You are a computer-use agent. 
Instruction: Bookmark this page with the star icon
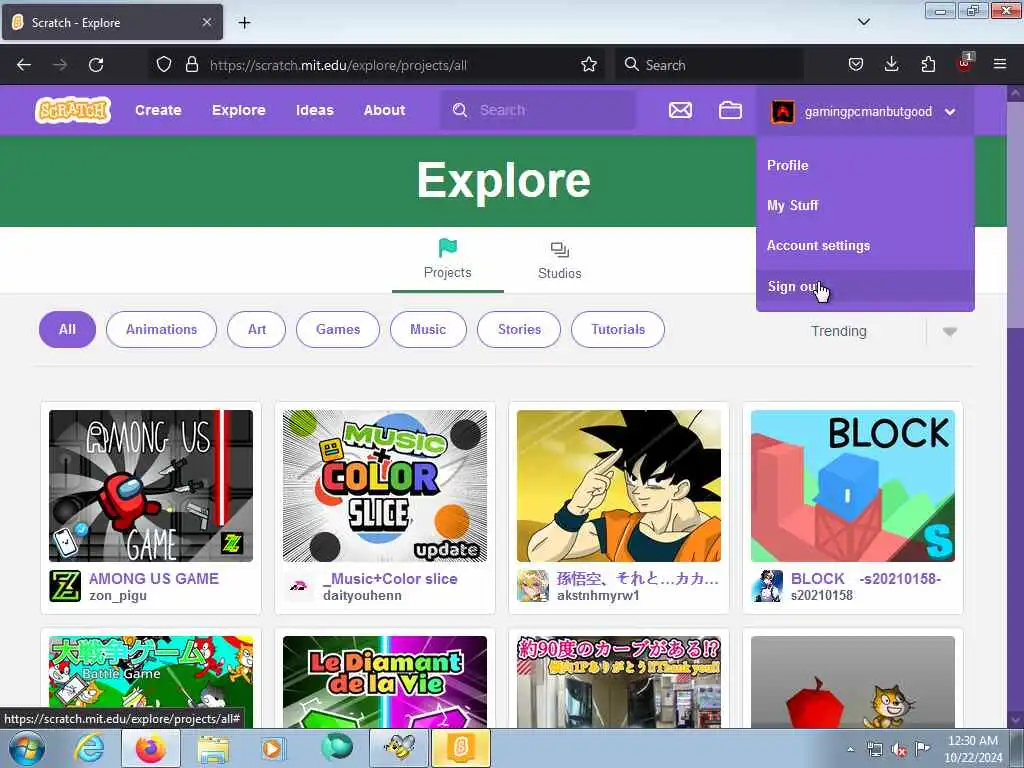[588, 65]
